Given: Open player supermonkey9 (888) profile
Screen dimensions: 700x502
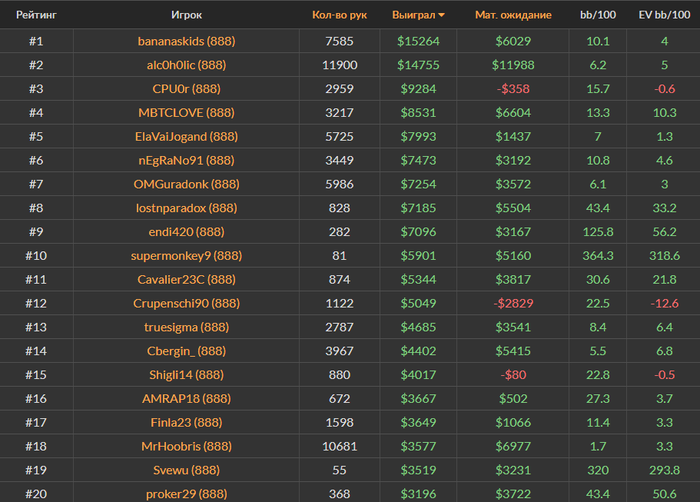Looking at the screenshot, I should pos(186,255).
